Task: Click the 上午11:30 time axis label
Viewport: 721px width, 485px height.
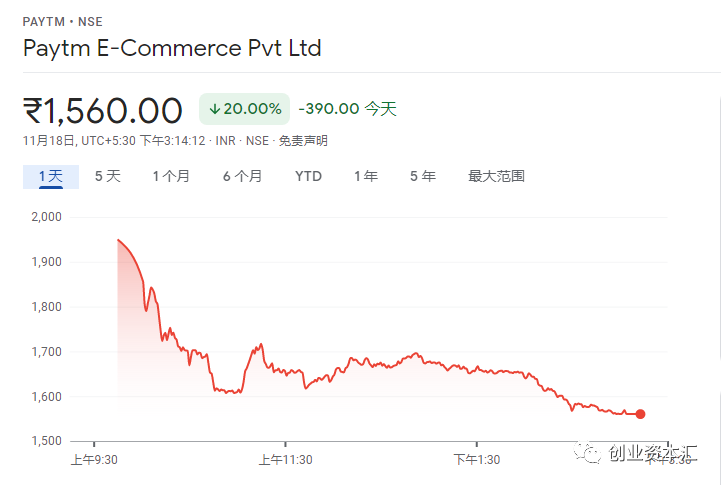Action: pos(285,460)
